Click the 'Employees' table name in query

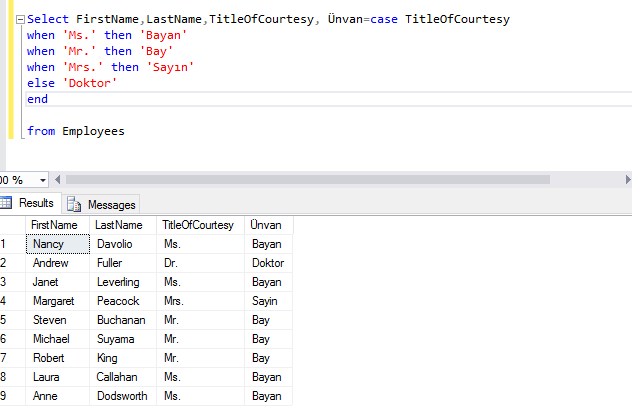[x=94, y=131]
